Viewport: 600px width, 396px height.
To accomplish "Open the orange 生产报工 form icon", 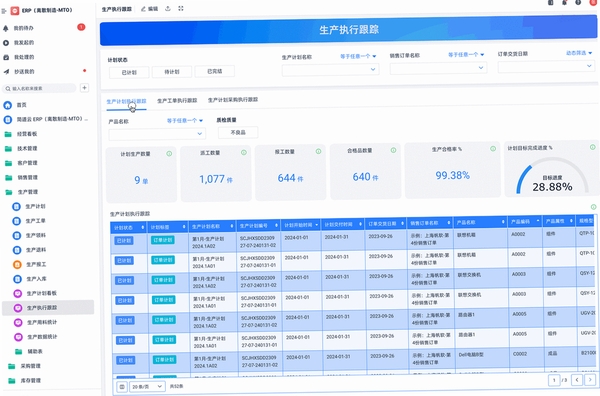I will (17, 264).
